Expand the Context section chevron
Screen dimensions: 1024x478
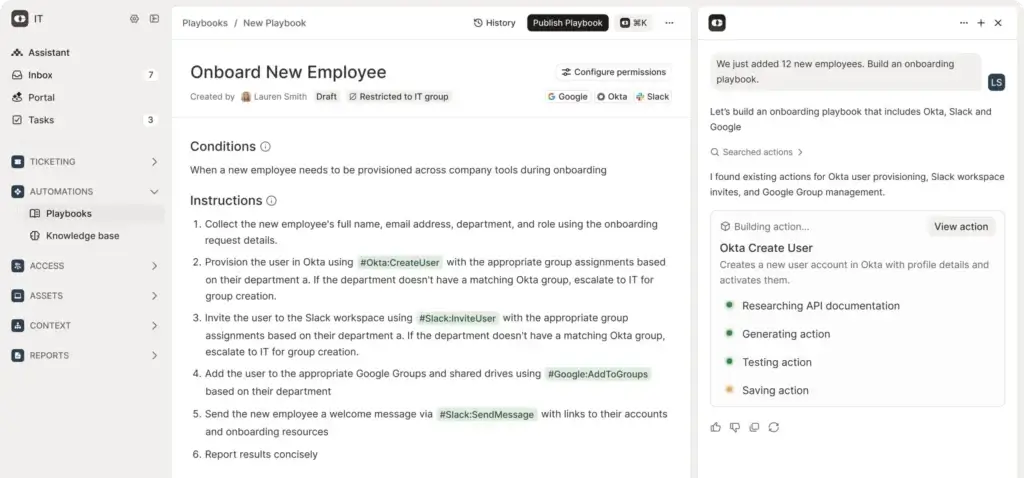point(155,326)
